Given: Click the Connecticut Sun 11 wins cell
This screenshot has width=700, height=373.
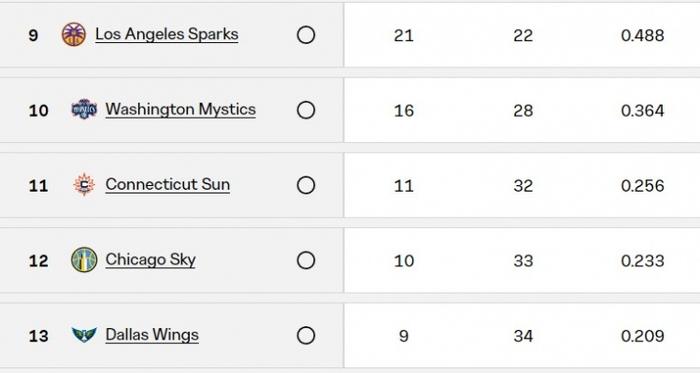Looking at the screenshot, I should pos(404,186).
